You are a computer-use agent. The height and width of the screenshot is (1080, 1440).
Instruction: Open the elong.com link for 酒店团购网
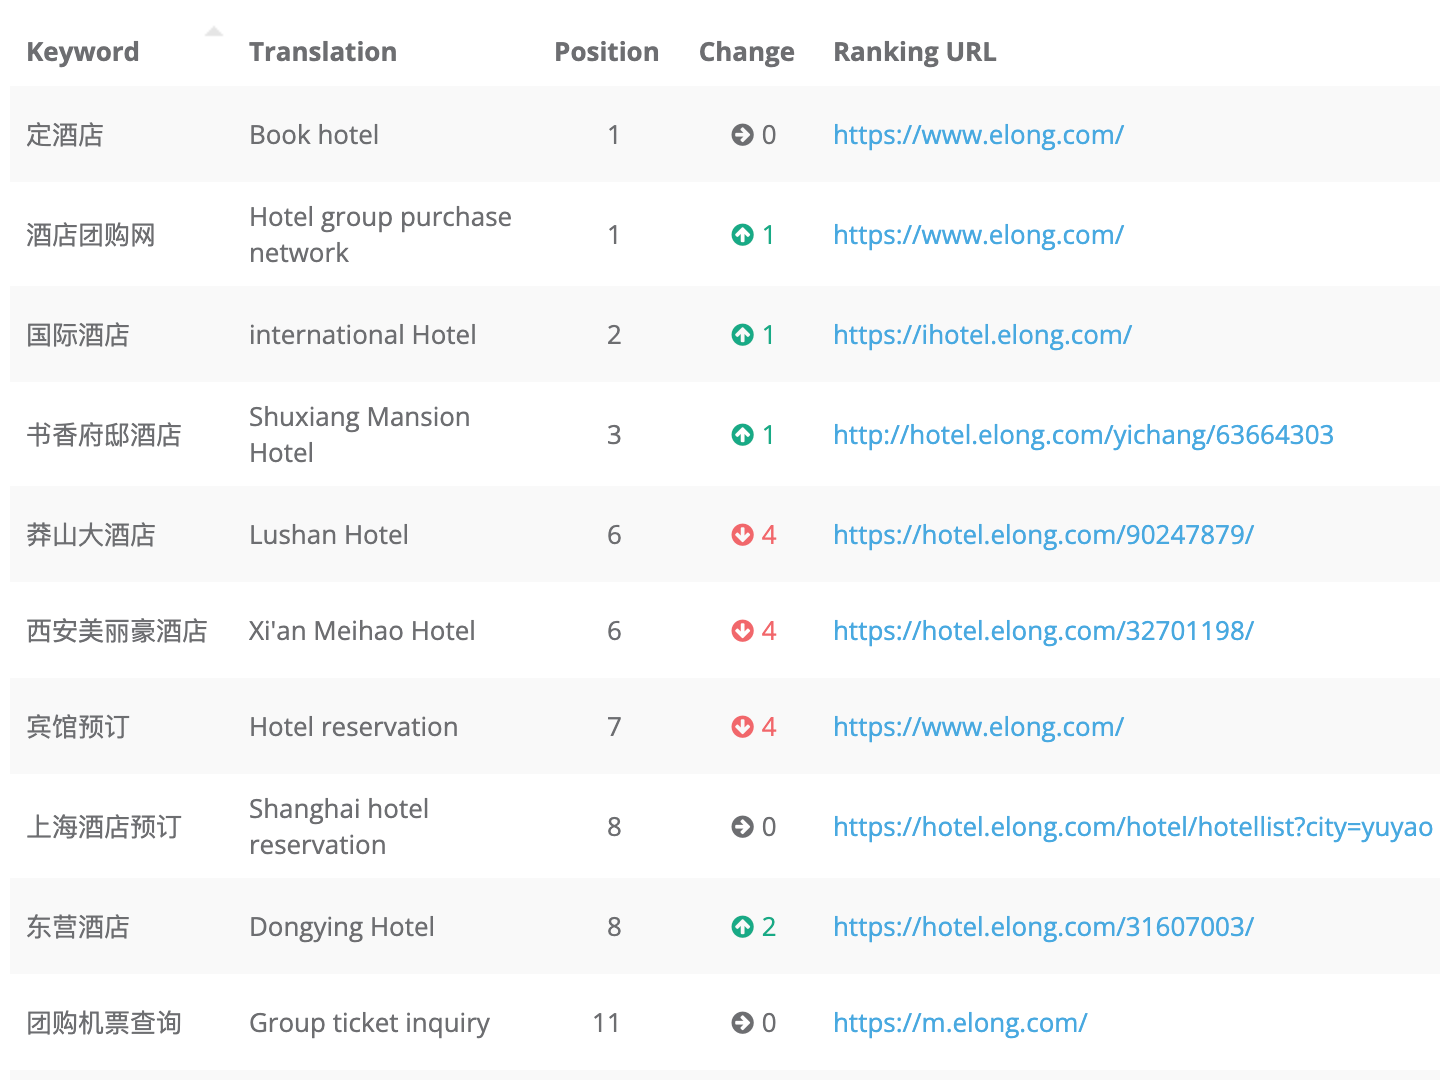(x=978, y=235)
